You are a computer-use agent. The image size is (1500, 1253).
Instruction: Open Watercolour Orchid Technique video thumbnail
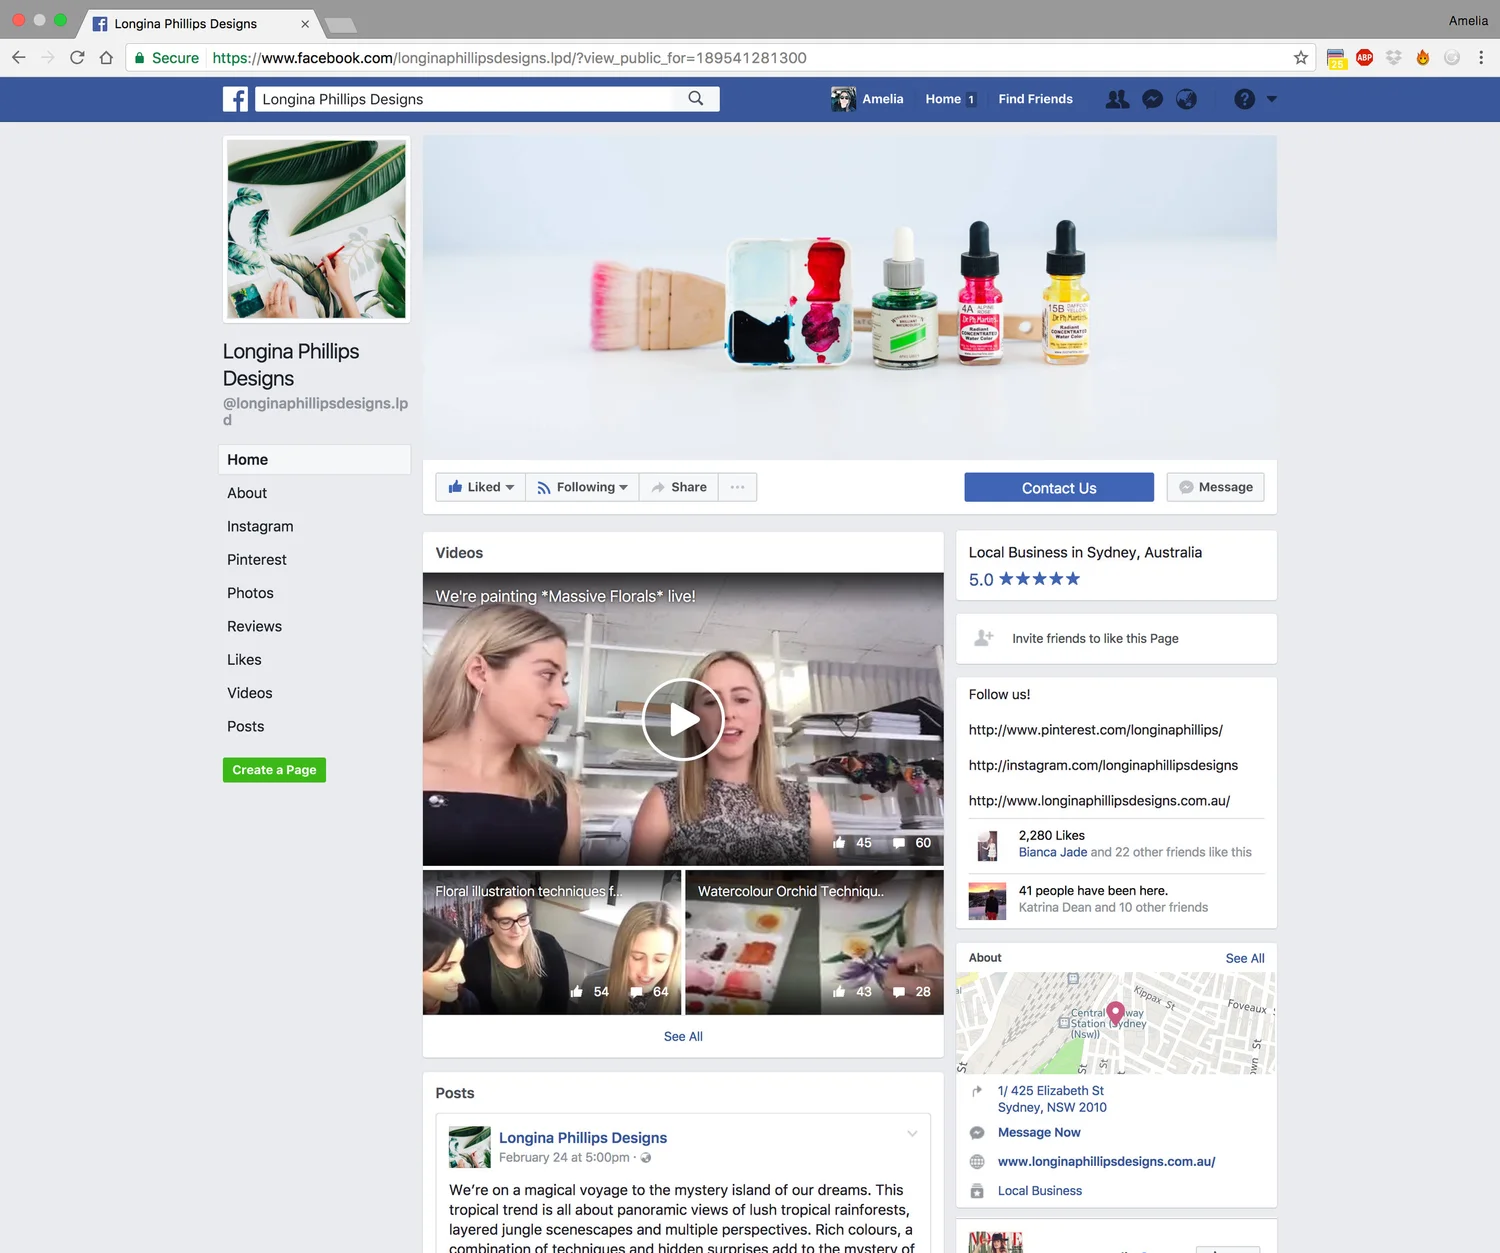tap(814, 942)
